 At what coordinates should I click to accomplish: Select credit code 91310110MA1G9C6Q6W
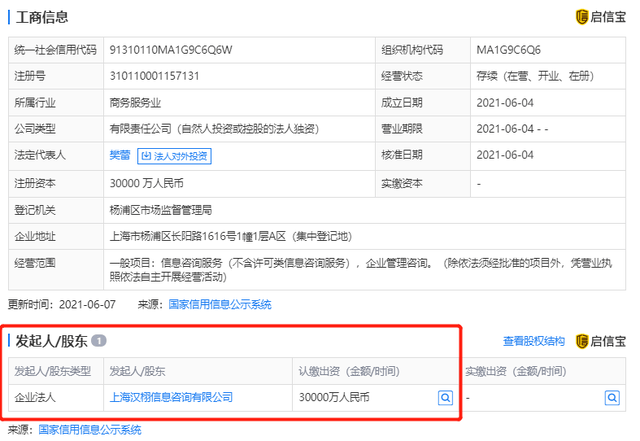[171, 50]
